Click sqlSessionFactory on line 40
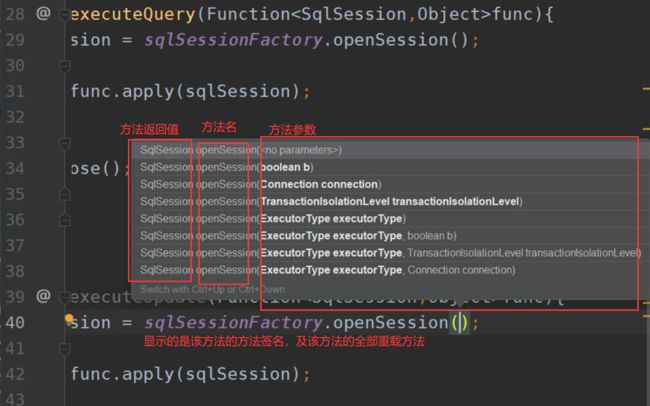 click(x=231, y=322)
